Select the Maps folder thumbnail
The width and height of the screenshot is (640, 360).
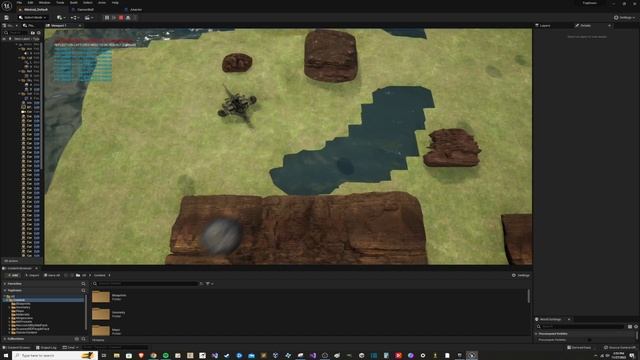[x=101, y=330]
